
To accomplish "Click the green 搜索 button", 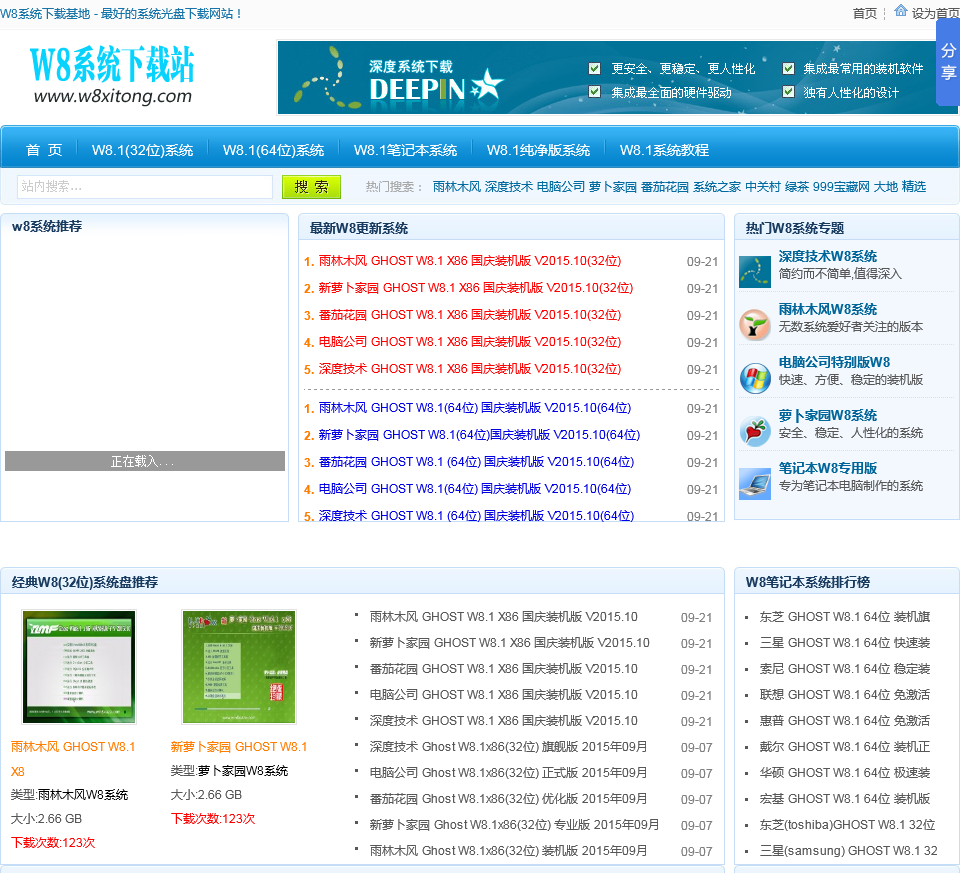I will 311,187.
